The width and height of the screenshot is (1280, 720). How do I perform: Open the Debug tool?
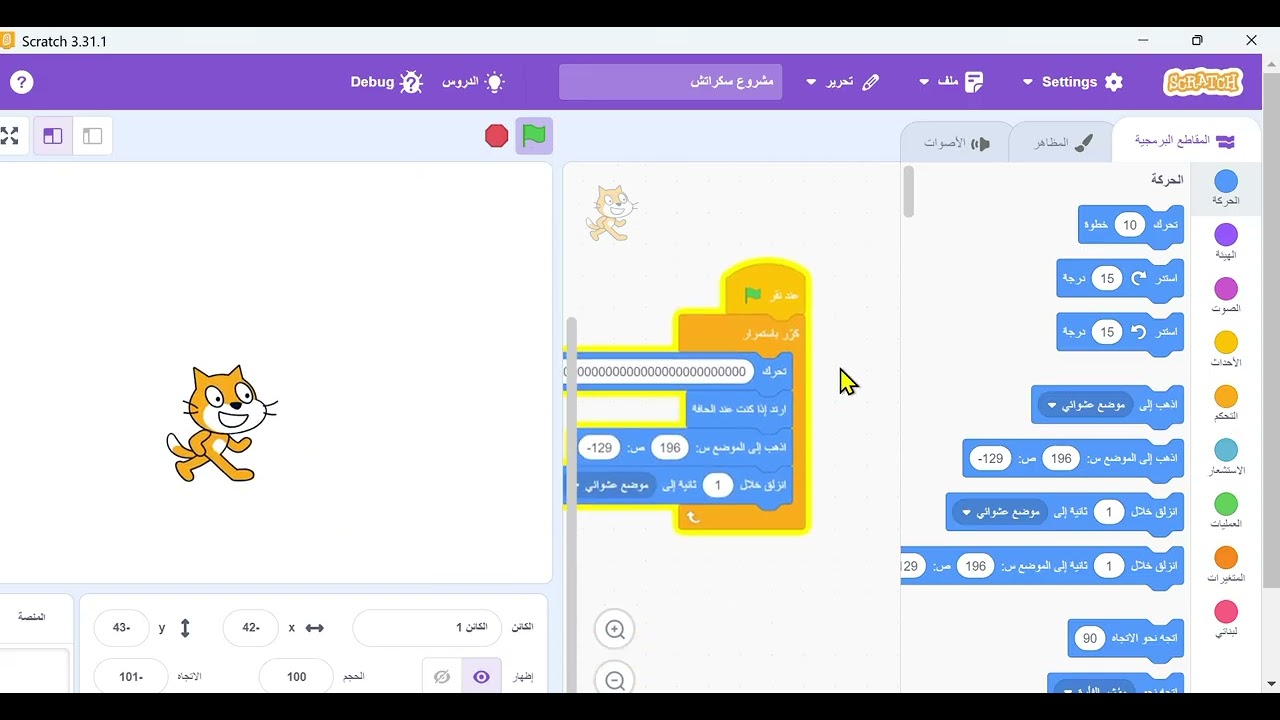click(386, 82)
